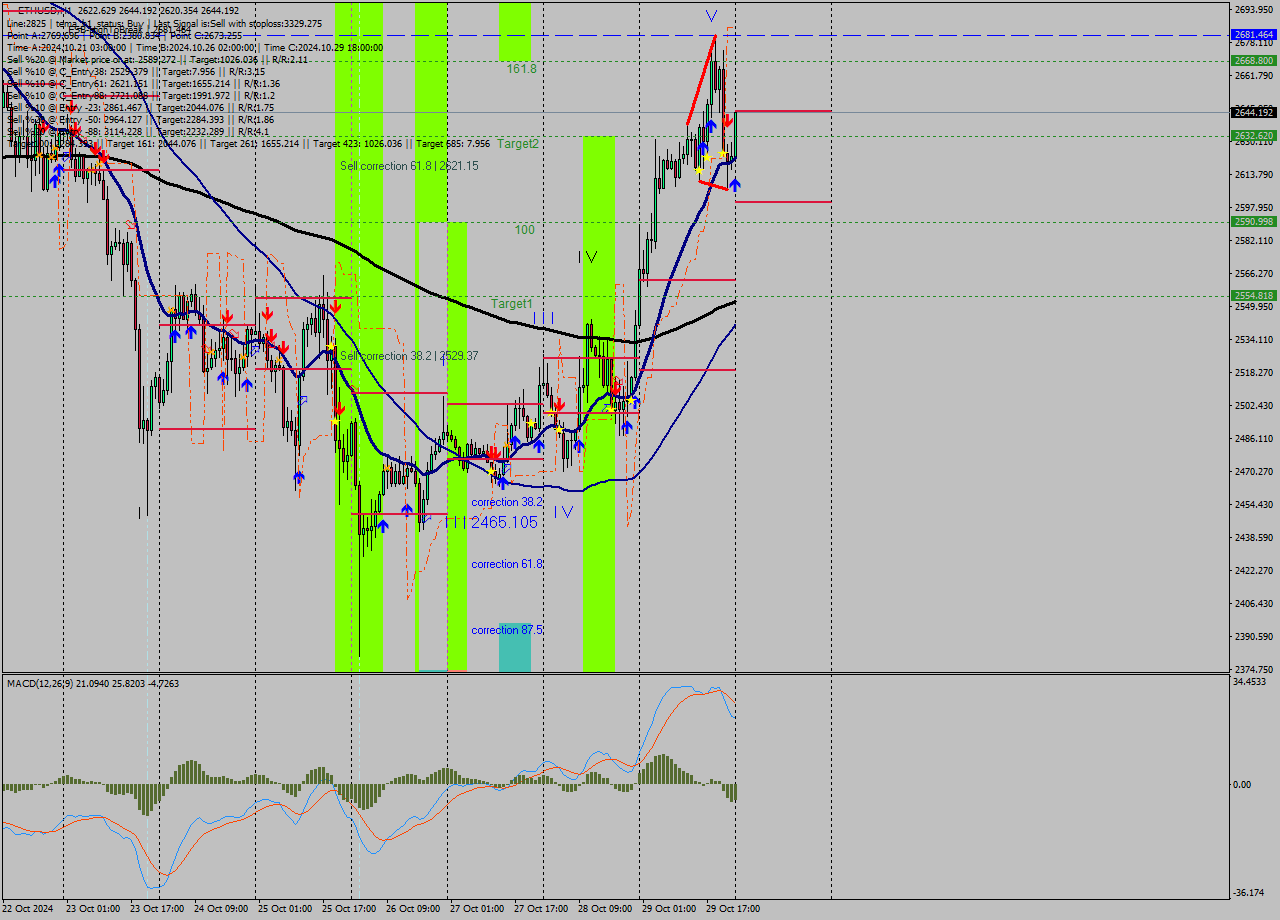Click the '22 Oct 2024' date on time axis
The height and width of the screenshot is (920, 1280).
click(x=30, y=909)
